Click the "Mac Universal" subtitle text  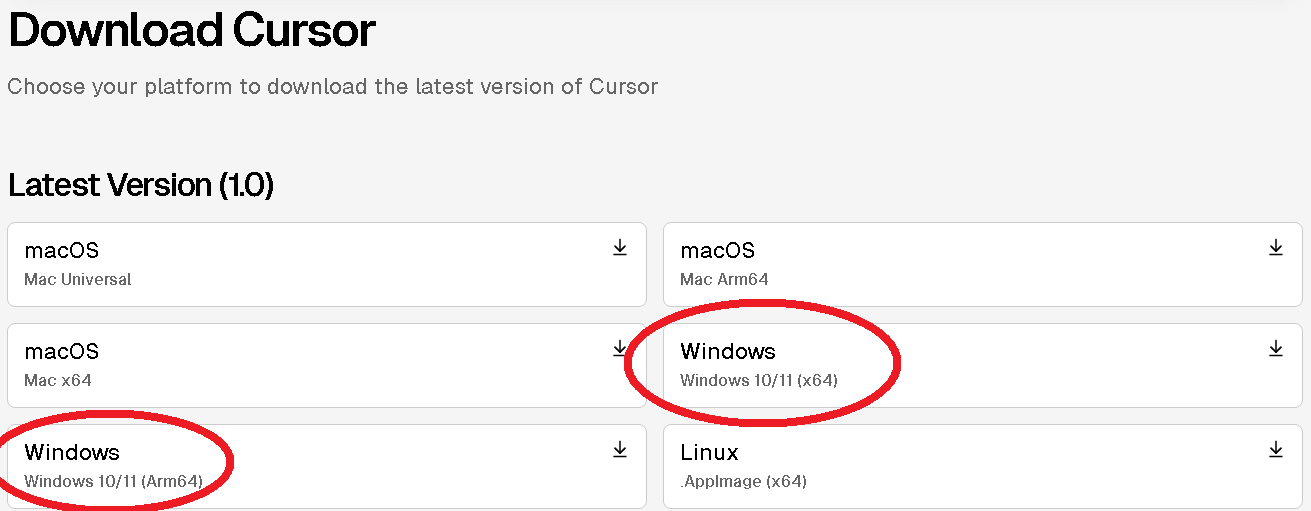point(78,280)
